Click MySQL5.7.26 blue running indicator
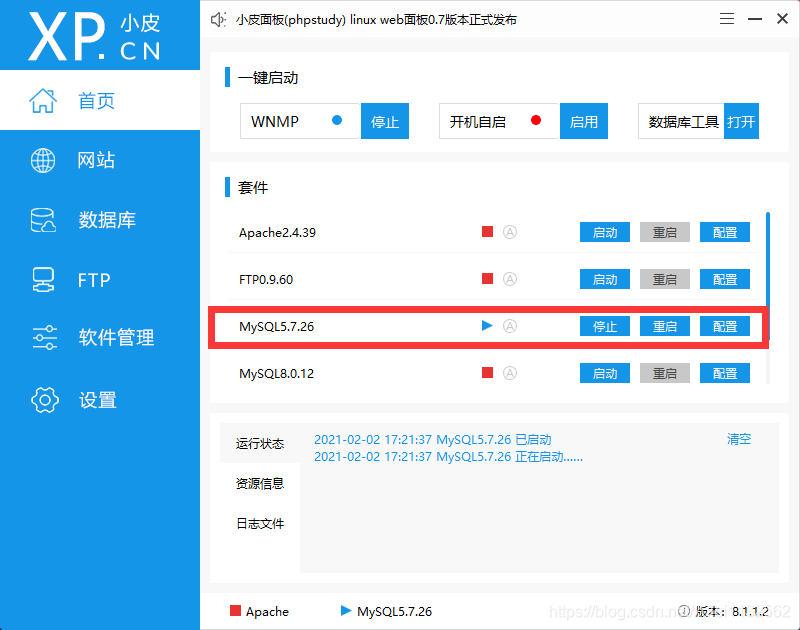This screenshot has width=800, height=630. [487, 325]
